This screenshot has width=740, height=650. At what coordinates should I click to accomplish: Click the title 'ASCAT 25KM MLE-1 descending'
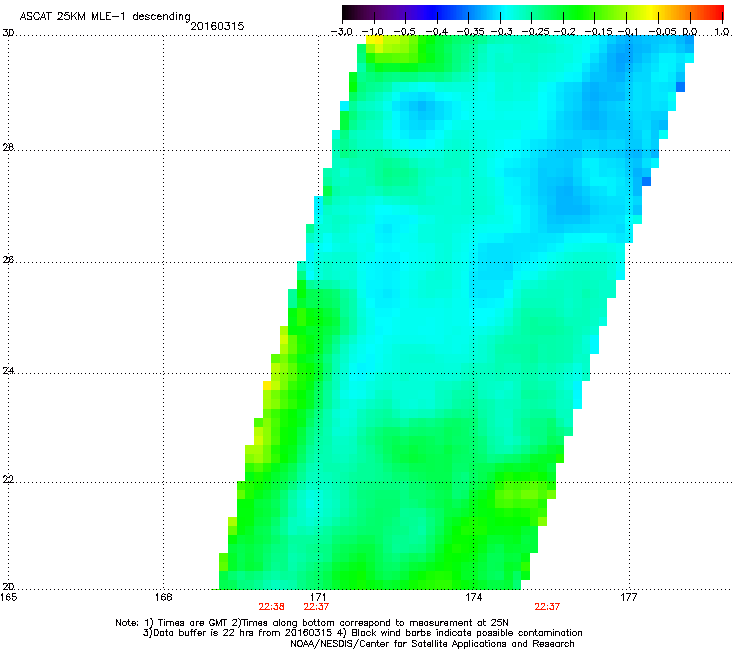pyautogui.click(x=105, y=17)
